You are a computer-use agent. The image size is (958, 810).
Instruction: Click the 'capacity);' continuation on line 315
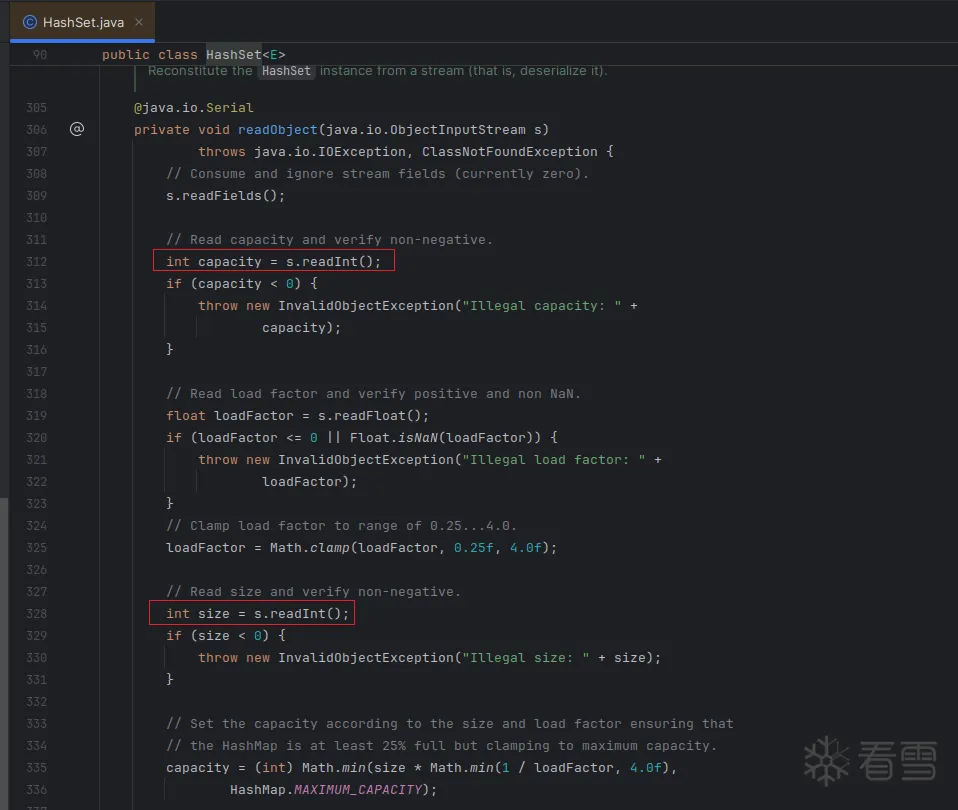coord(301,327)
